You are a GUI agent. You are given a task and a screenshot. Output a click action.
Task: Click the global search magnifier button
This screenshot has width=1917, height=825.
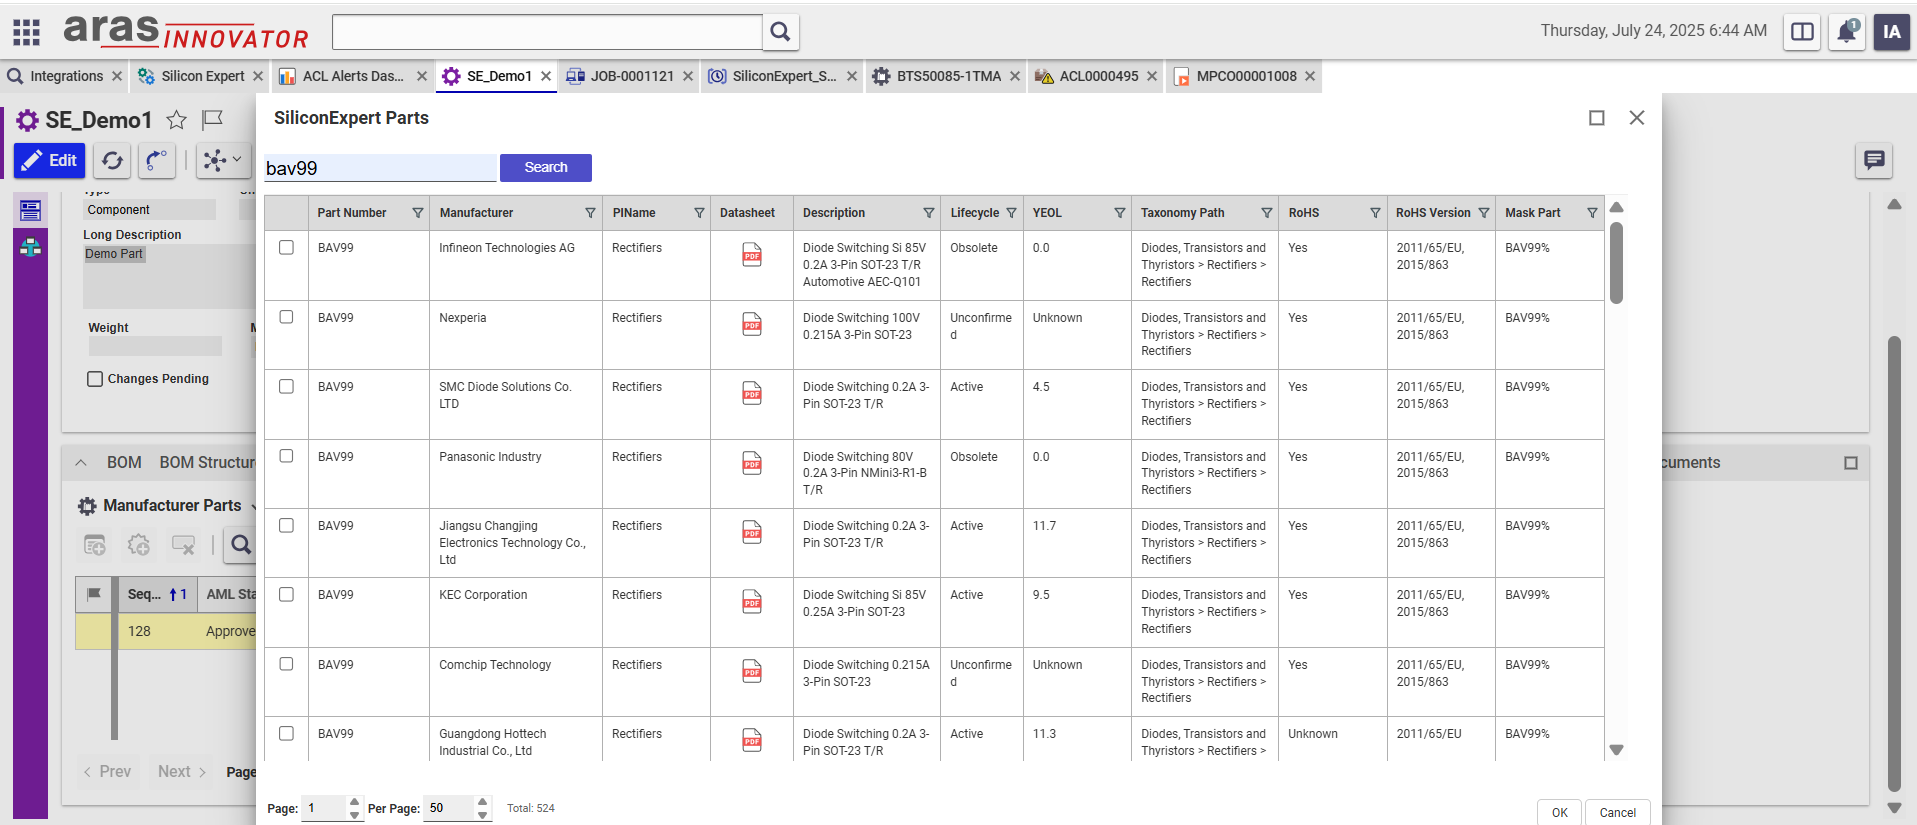[781, 32]
